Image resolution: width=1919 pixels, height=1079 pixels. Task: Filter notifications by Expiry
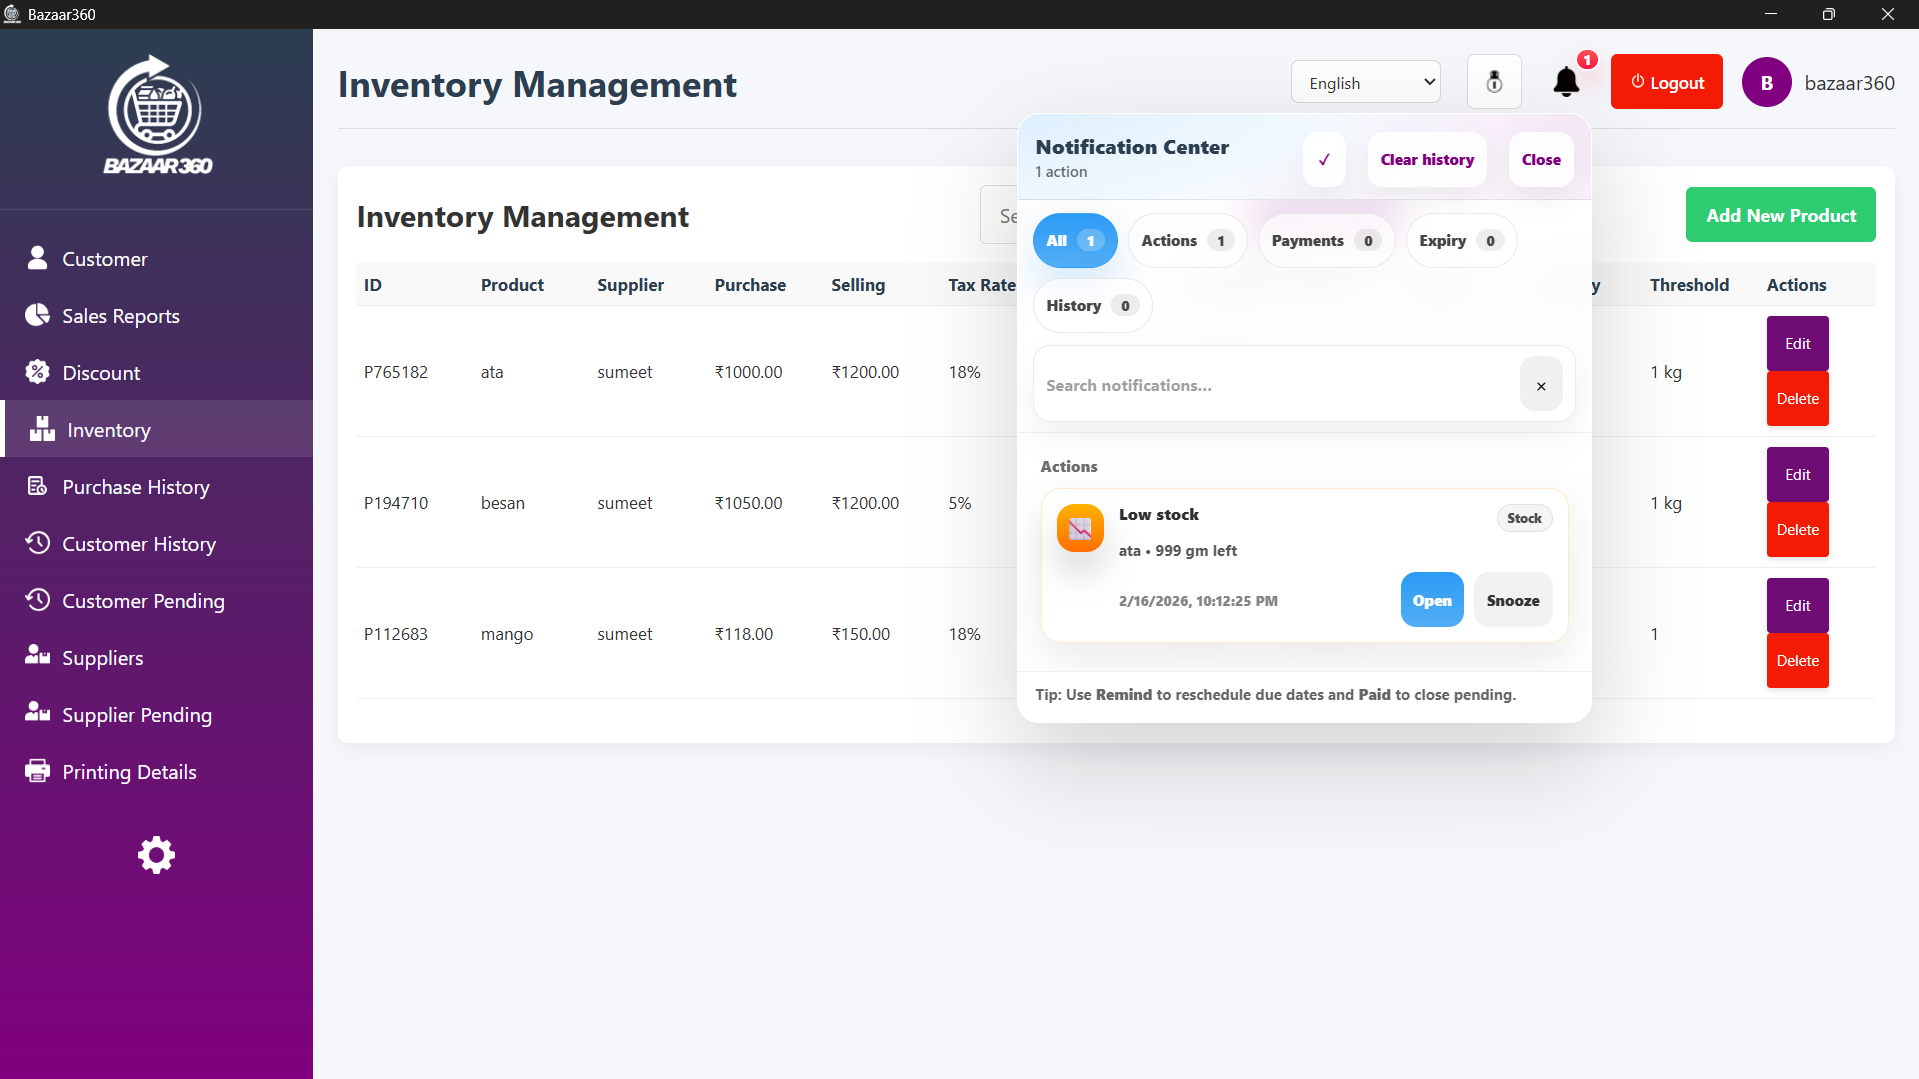coord(1460,241)
